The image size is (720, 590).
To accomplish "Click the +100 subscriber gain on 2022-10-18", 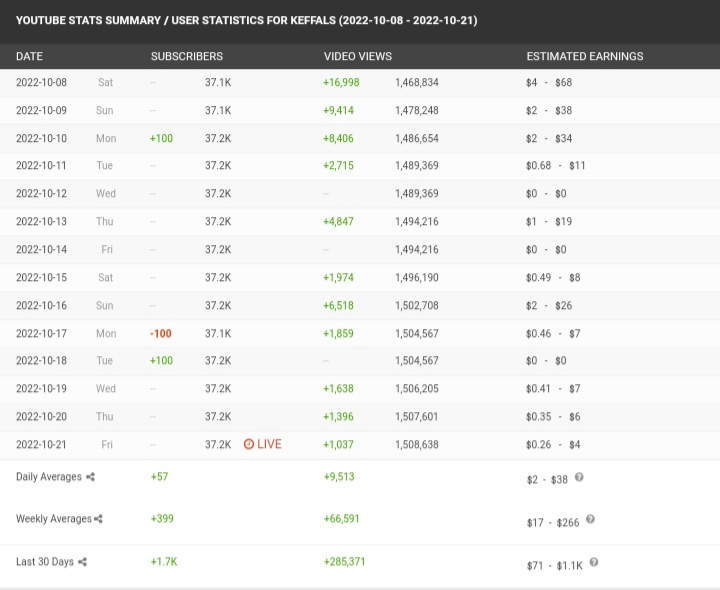I will (x=161, y=361).
